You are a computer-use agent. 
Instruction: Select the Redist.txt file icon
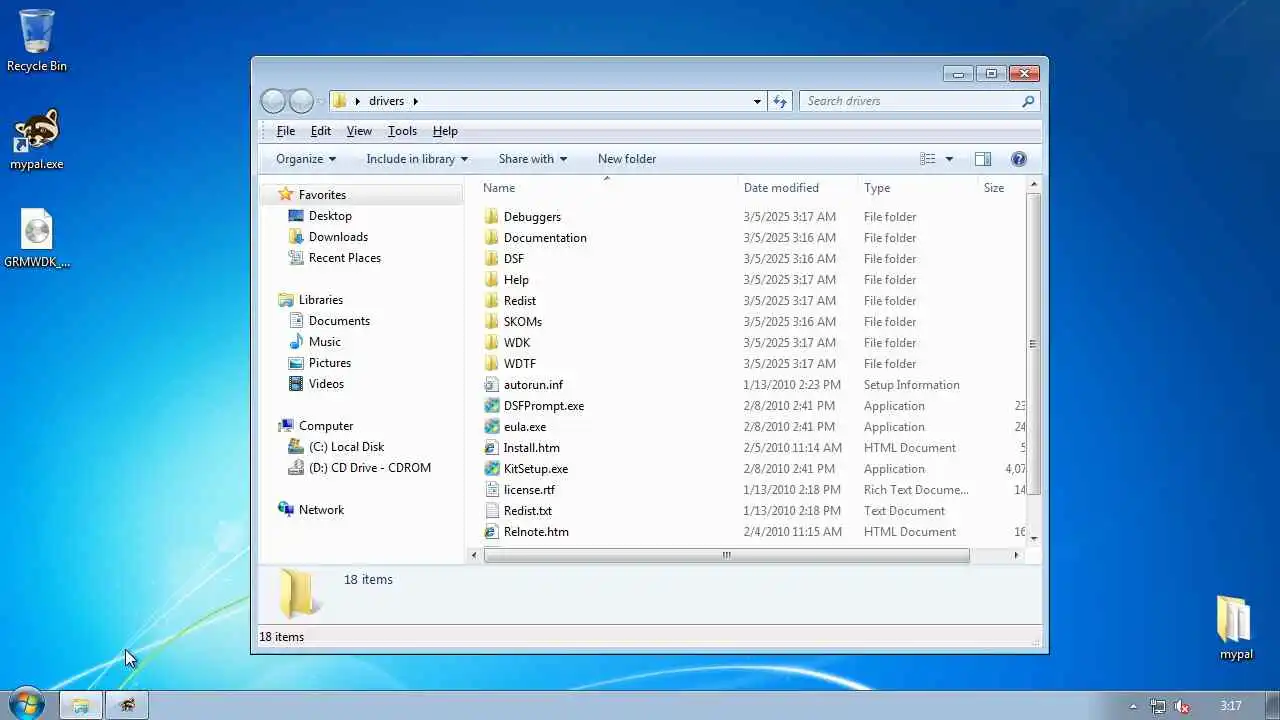tap(491, 511)
